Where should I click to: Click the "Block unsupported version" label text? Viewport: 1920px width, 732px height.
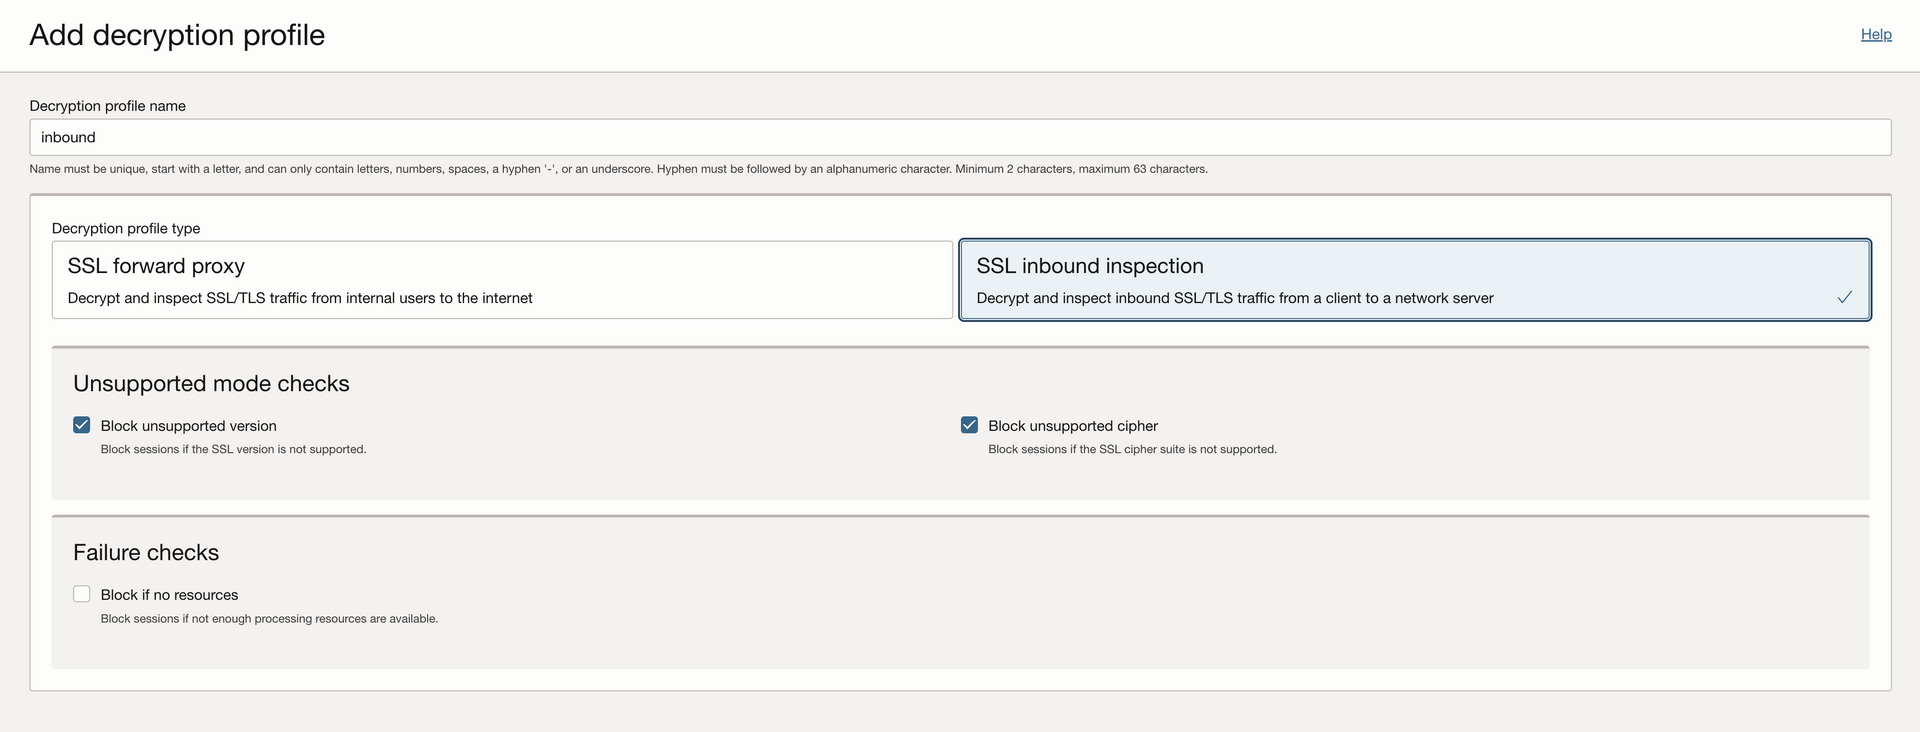[188, 426]
